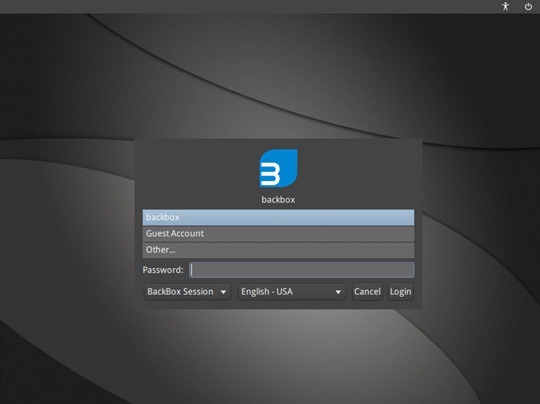The width and height of the screenshot is (540, 404).
Task: Open the accessibility menu icon
Action: click(x=505, y=7)
